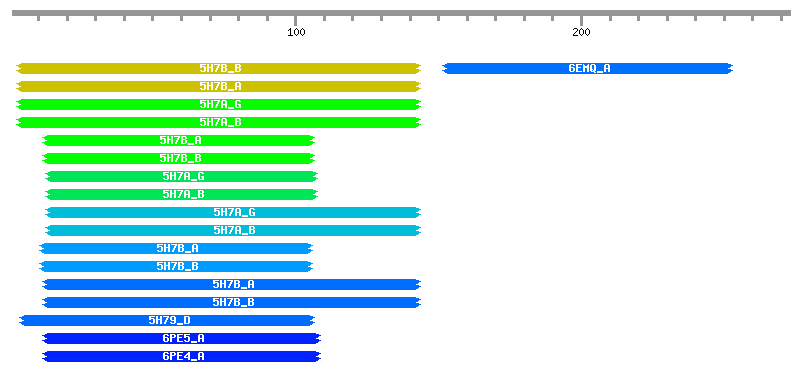The height and width of the screenshot is (369, 800).
Task: Click the 100 position ruler label
Action: click(x=296, y=33)
